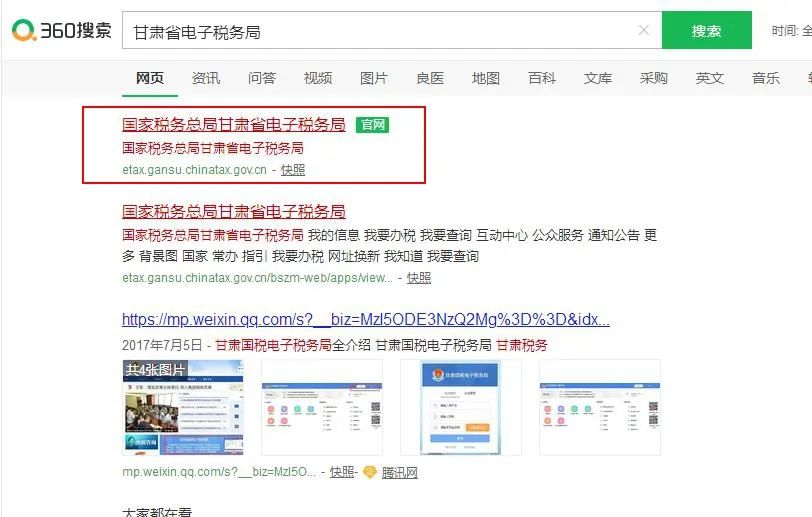The width and height of the screenshot is (812, 517).
Task: Click the etax.gansu.chinatax.gov.cn URL text
Action: 194,170
